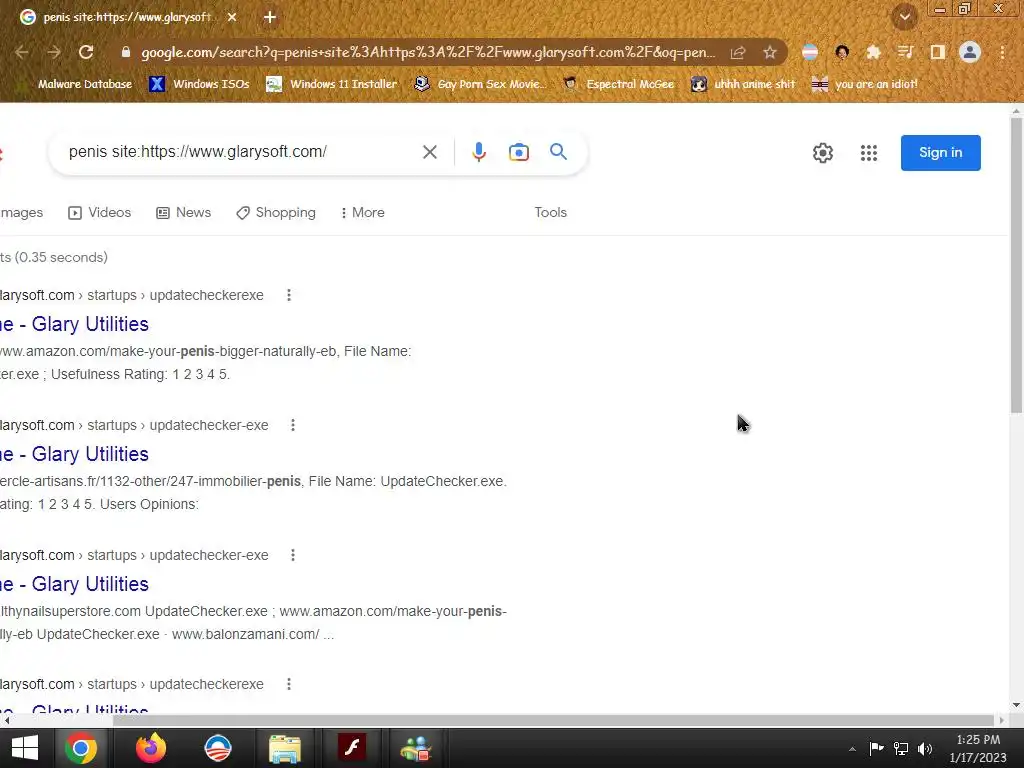Screen dimensions: 1024x768
Task: Open Glary Utilities result above balonzamani snippet
Action: (x=74, y=584)
